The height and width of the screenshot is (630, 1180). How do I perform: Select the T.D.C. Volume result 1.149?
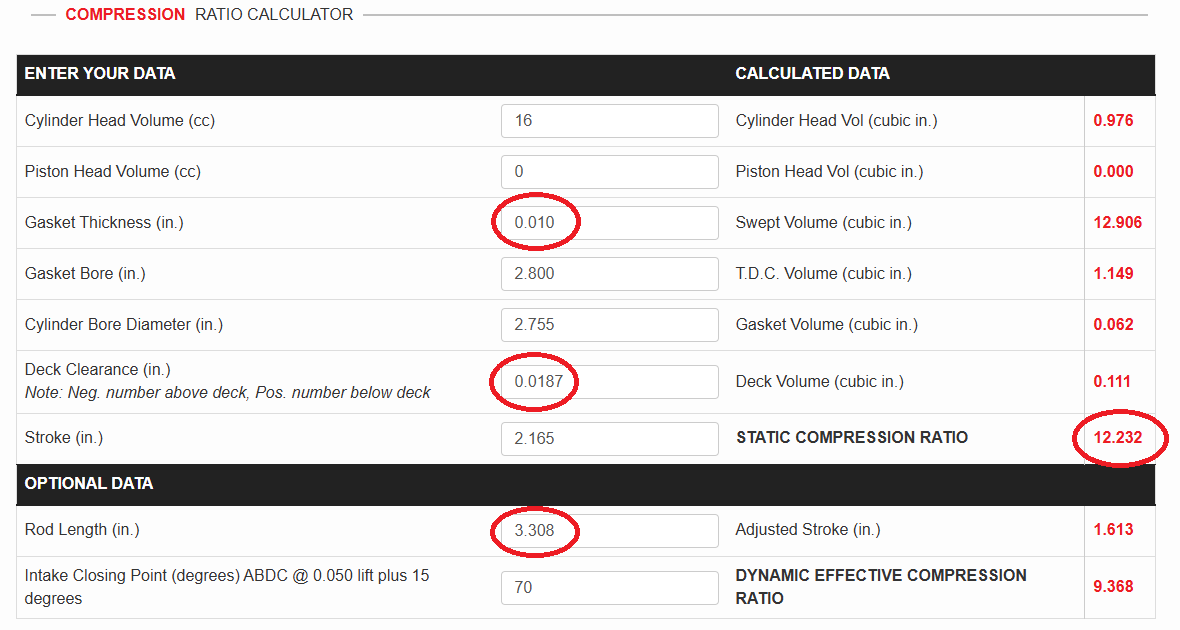click(1113, 274)
